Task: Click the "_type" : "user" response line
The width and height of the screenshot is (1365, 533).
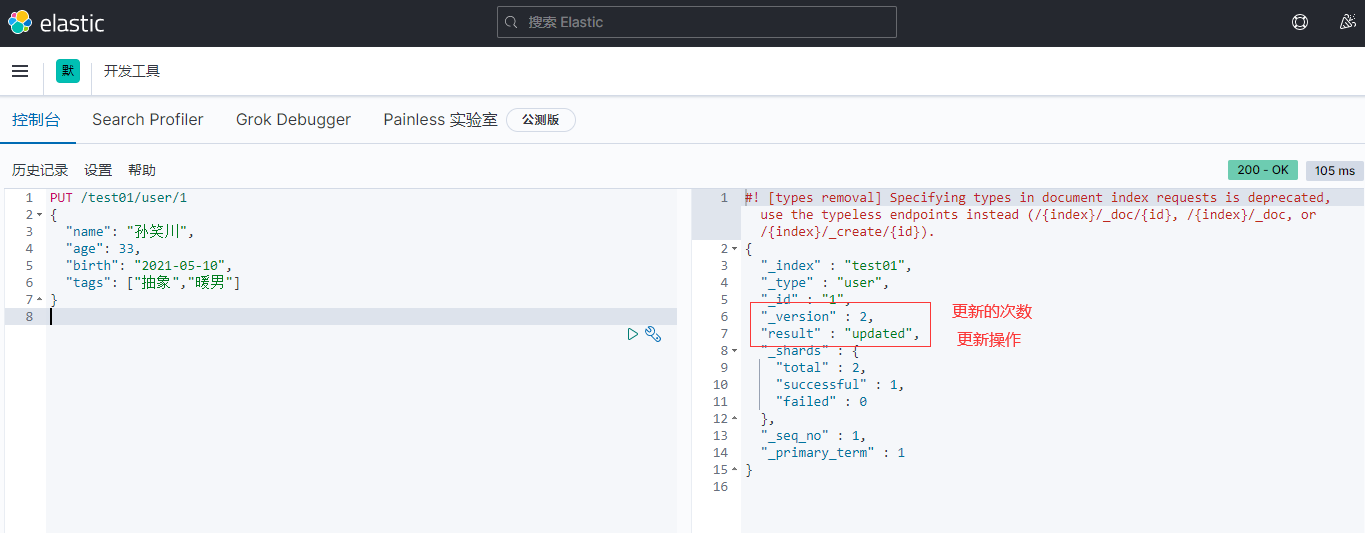Action: click(825, 283)
